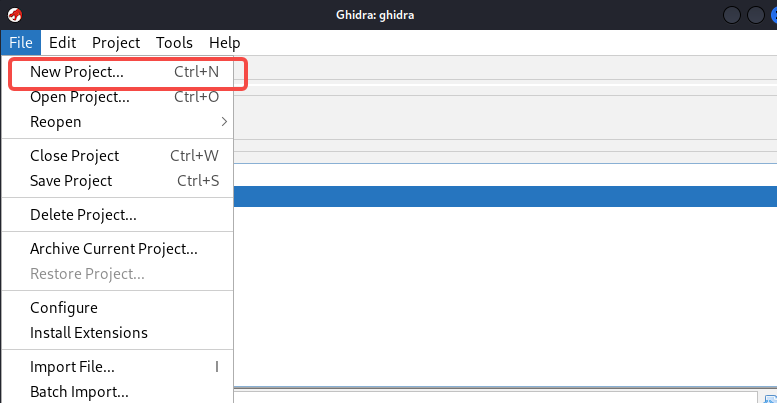Select Close Project menu entry
The width and height of the screenshot is (777, 403).
(117, 156)
